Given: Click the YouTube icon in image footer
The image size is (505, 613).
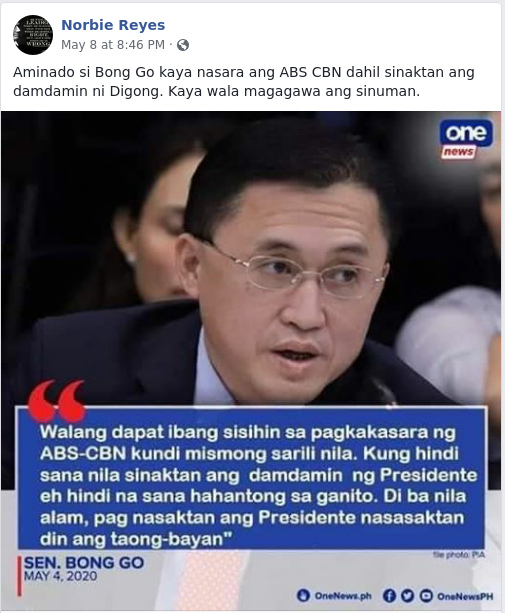Looking at the screenshot, I should pyautogui.click(x=426, y=596).
